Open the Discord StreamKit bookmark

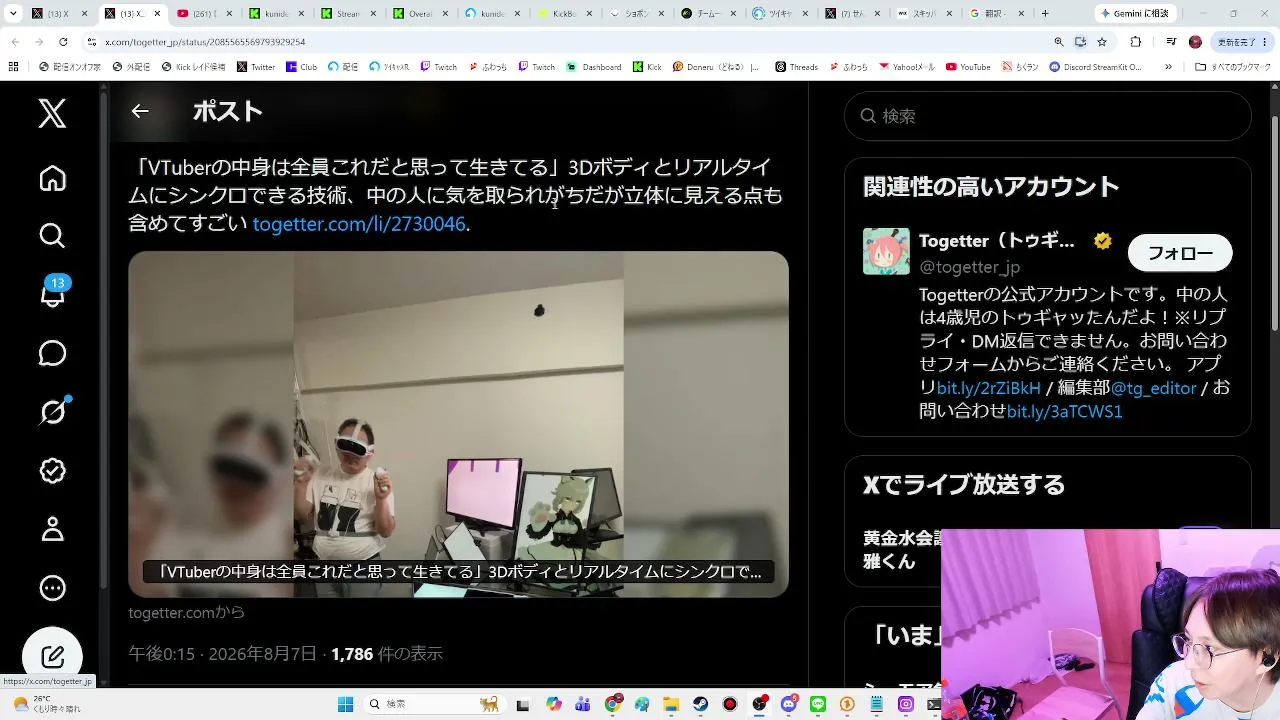pyautogui.click(x=1095, y=67)
